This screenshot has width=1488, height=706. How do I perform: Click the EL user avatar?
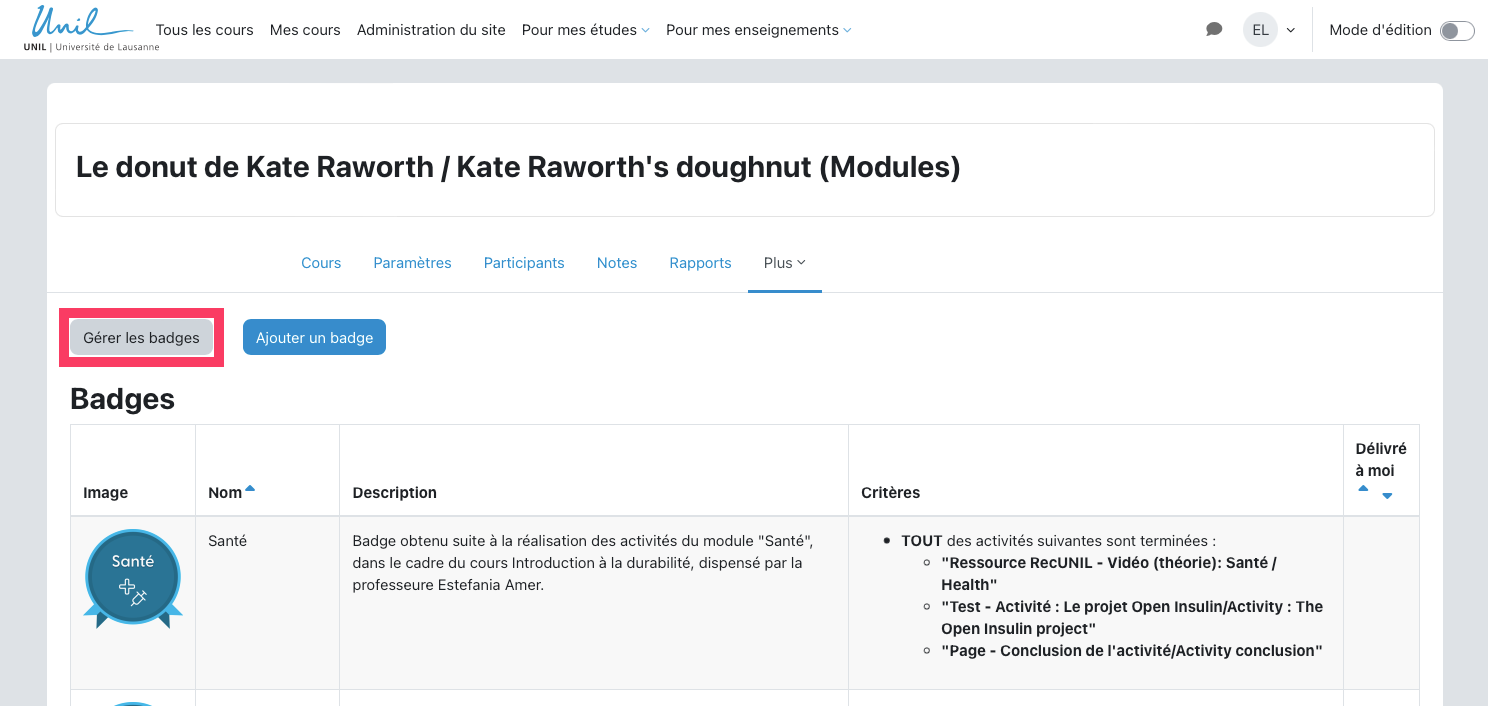(1260, 30)
